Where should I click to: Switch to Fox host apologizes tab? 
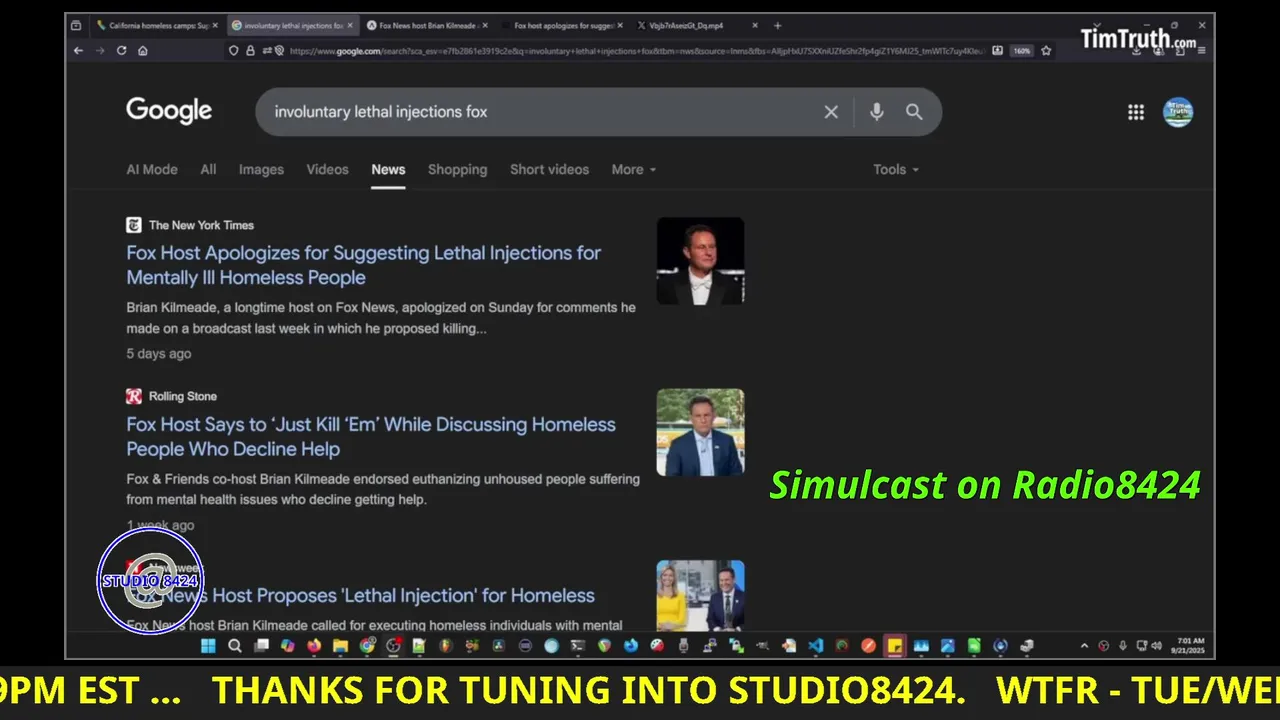pyautogui.click(x=562, y=25)
